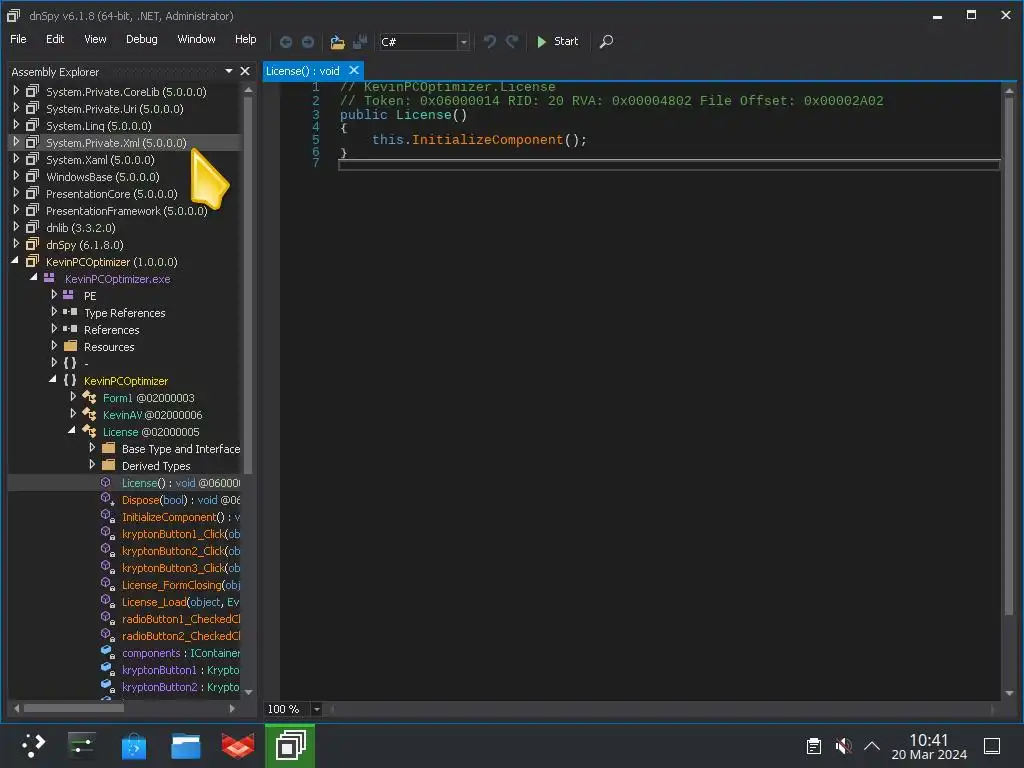Select Type References node

[x=124, y=313]
